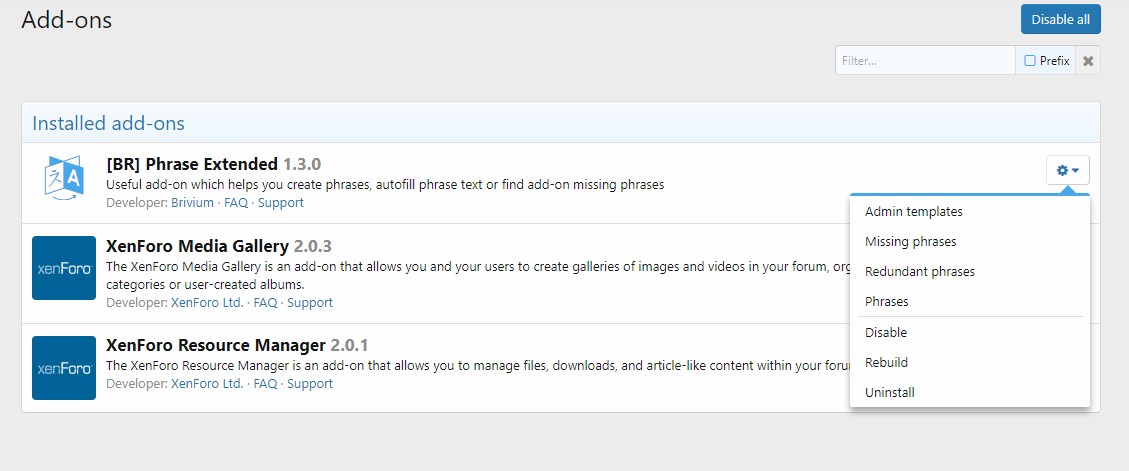The image size is (1129, 471).
Task: Open the [BR] Phrase Extended translation icon
Action: point(64,178)
